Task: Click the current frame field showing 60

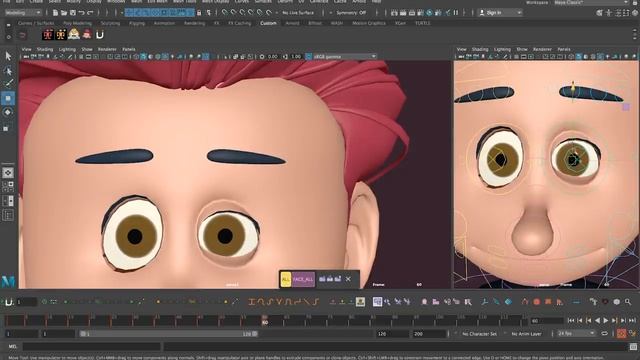Action: (546, 321)
